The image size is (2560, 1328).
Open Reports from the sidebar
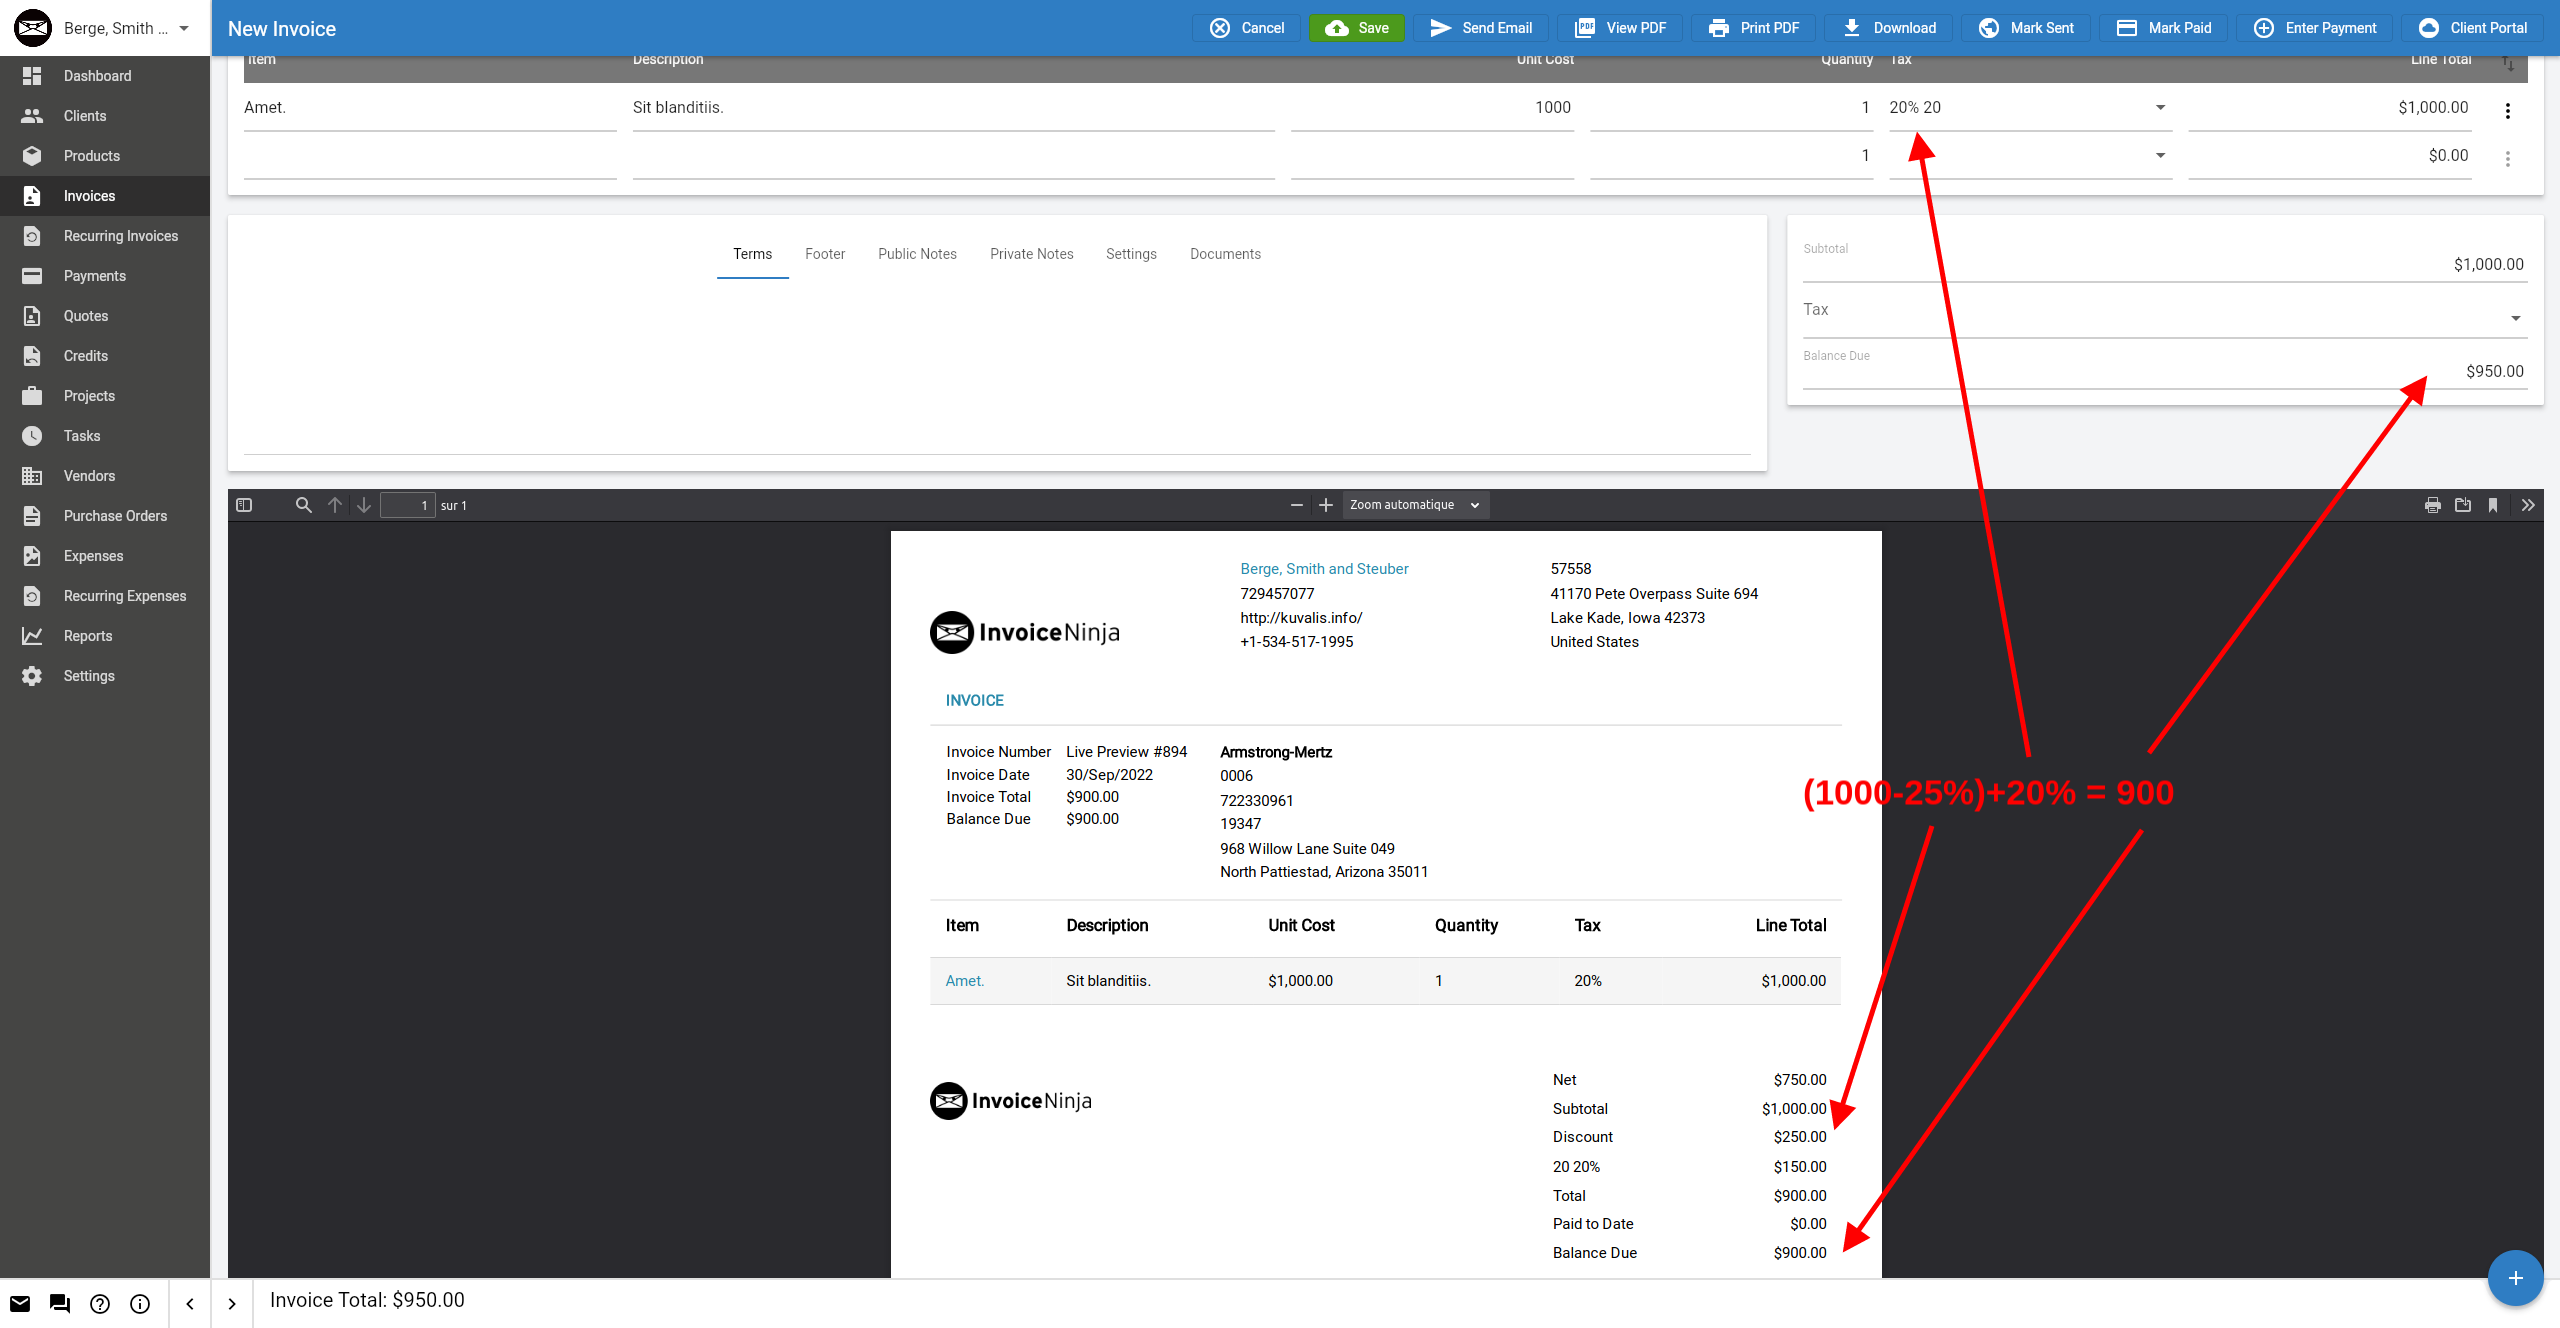(x=87, y=636)
